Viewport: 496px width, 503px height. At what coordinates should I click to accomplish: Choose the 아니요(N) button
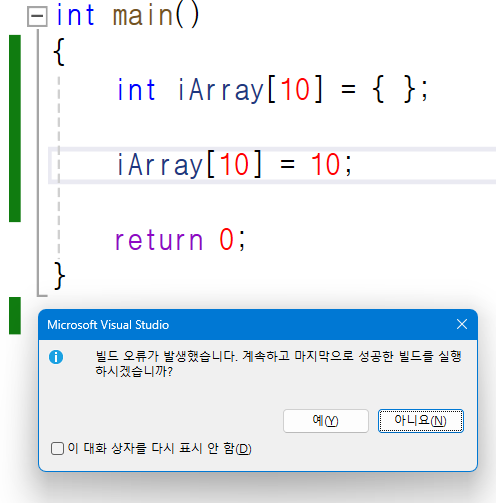coord(421,421)
